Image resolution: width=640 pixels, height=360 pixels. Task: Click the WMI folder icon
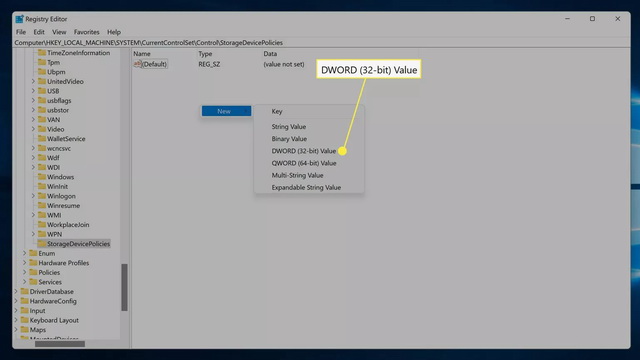click(42, 215)
